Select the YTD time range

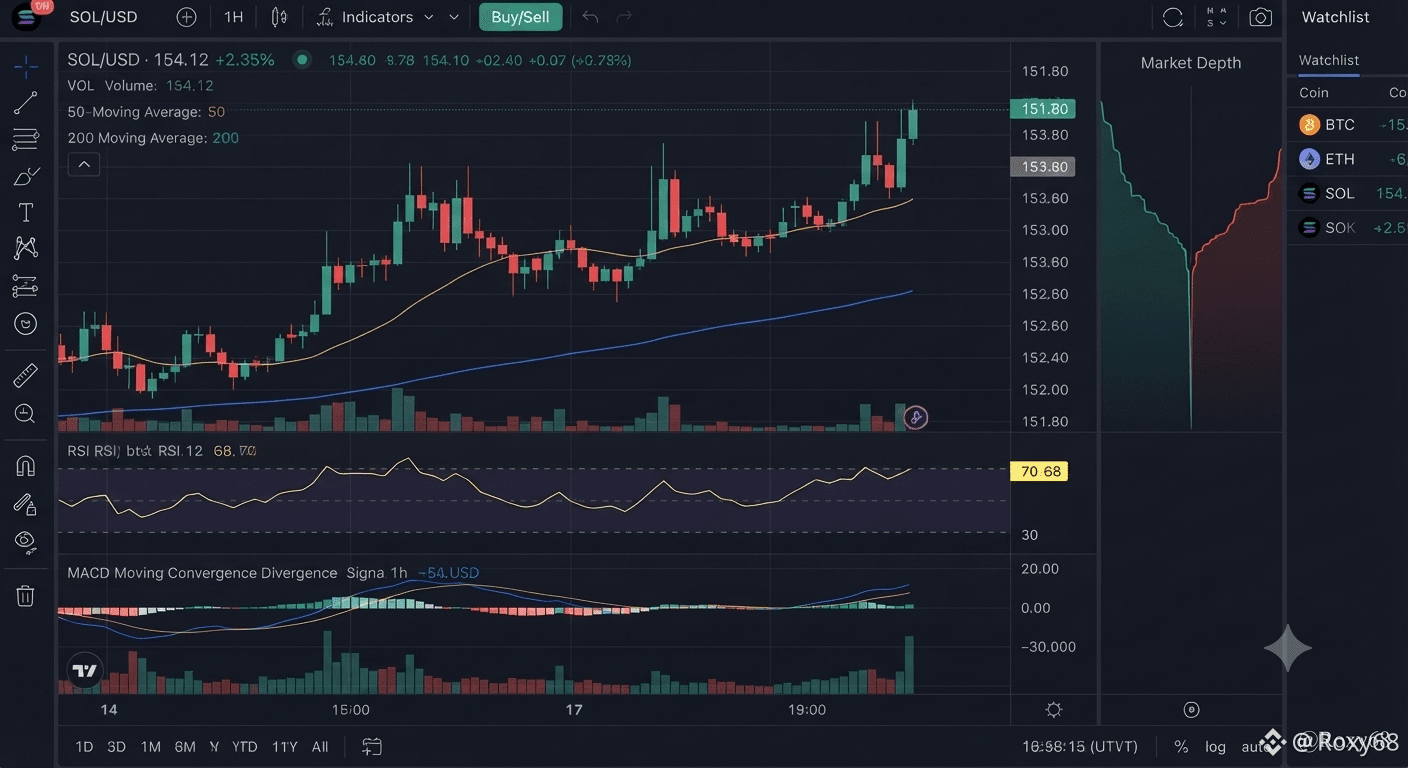245,747
